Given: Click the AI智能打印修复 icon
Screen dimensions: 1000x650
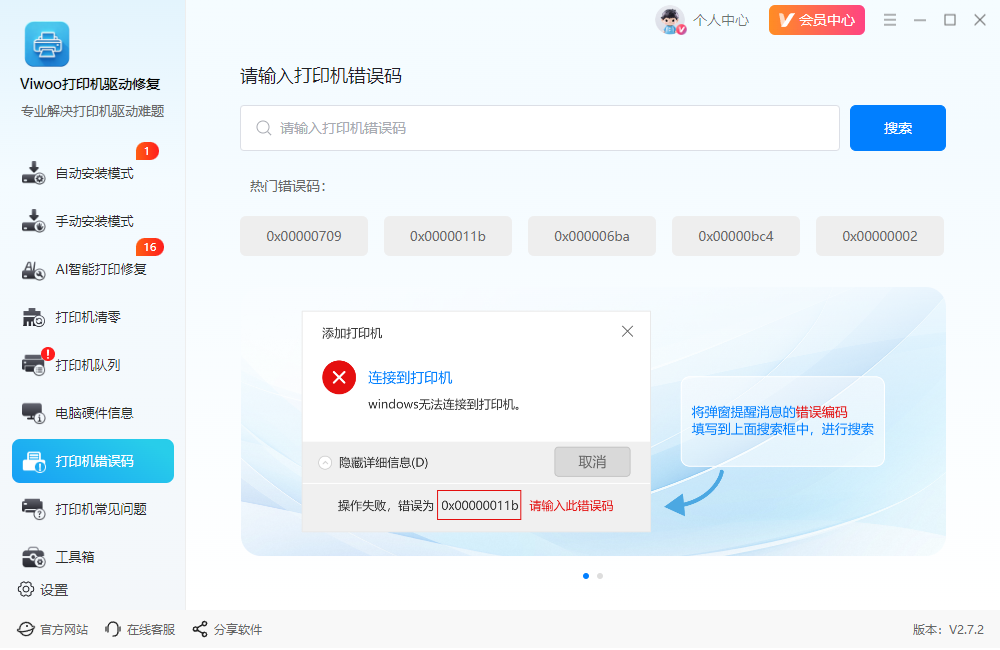Looking at the screenshot, I should pyautogui.click(x=33, y=270).
